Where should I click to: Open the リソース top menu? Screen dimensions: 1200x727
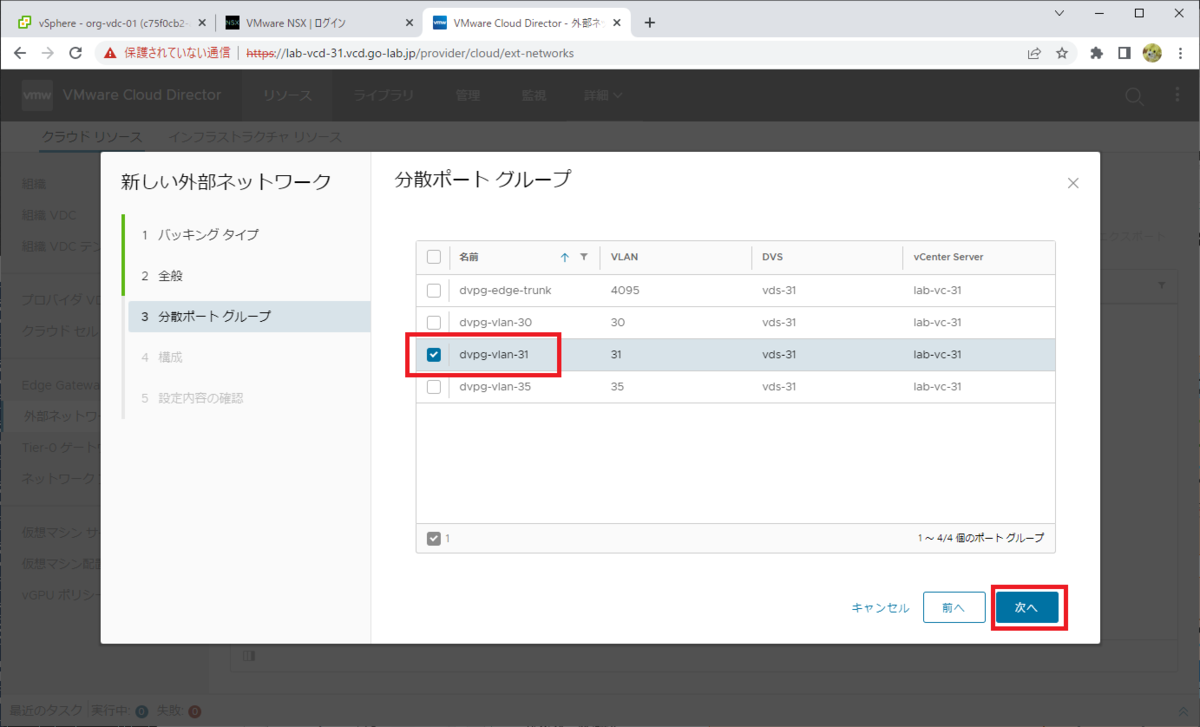[288, 96]
